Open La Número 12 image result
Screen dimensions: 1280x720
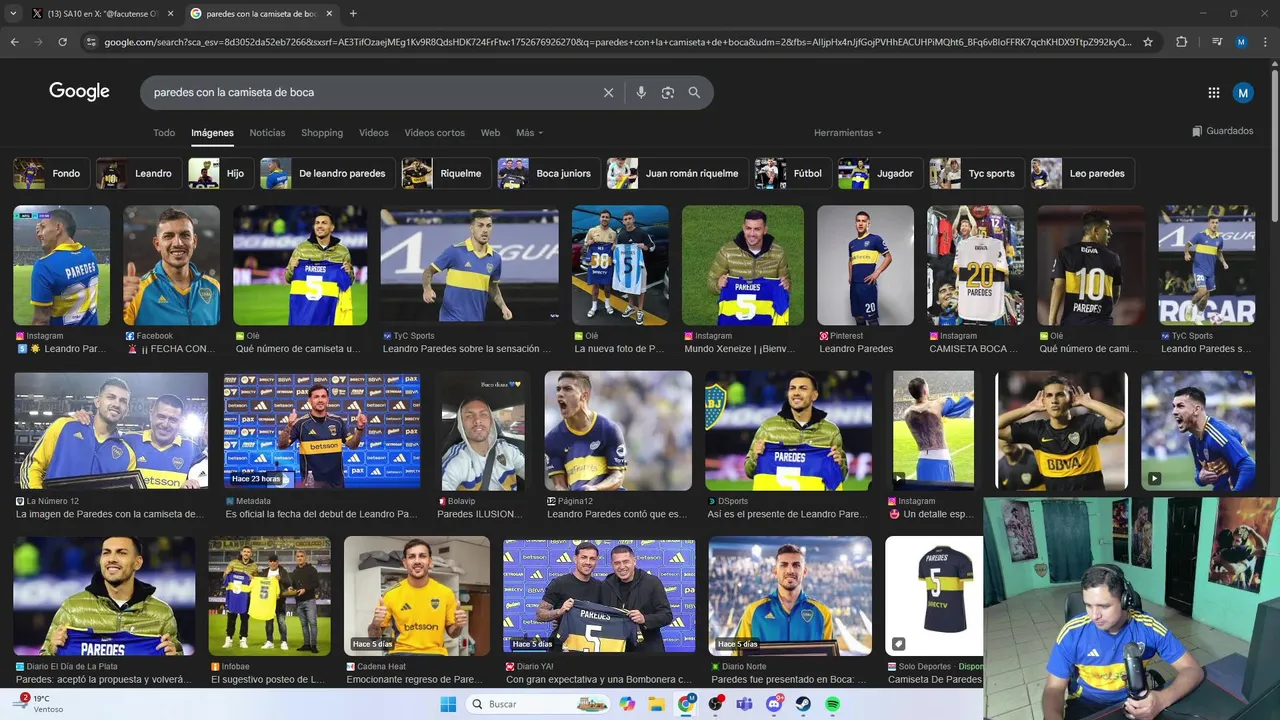click(111, 431)
